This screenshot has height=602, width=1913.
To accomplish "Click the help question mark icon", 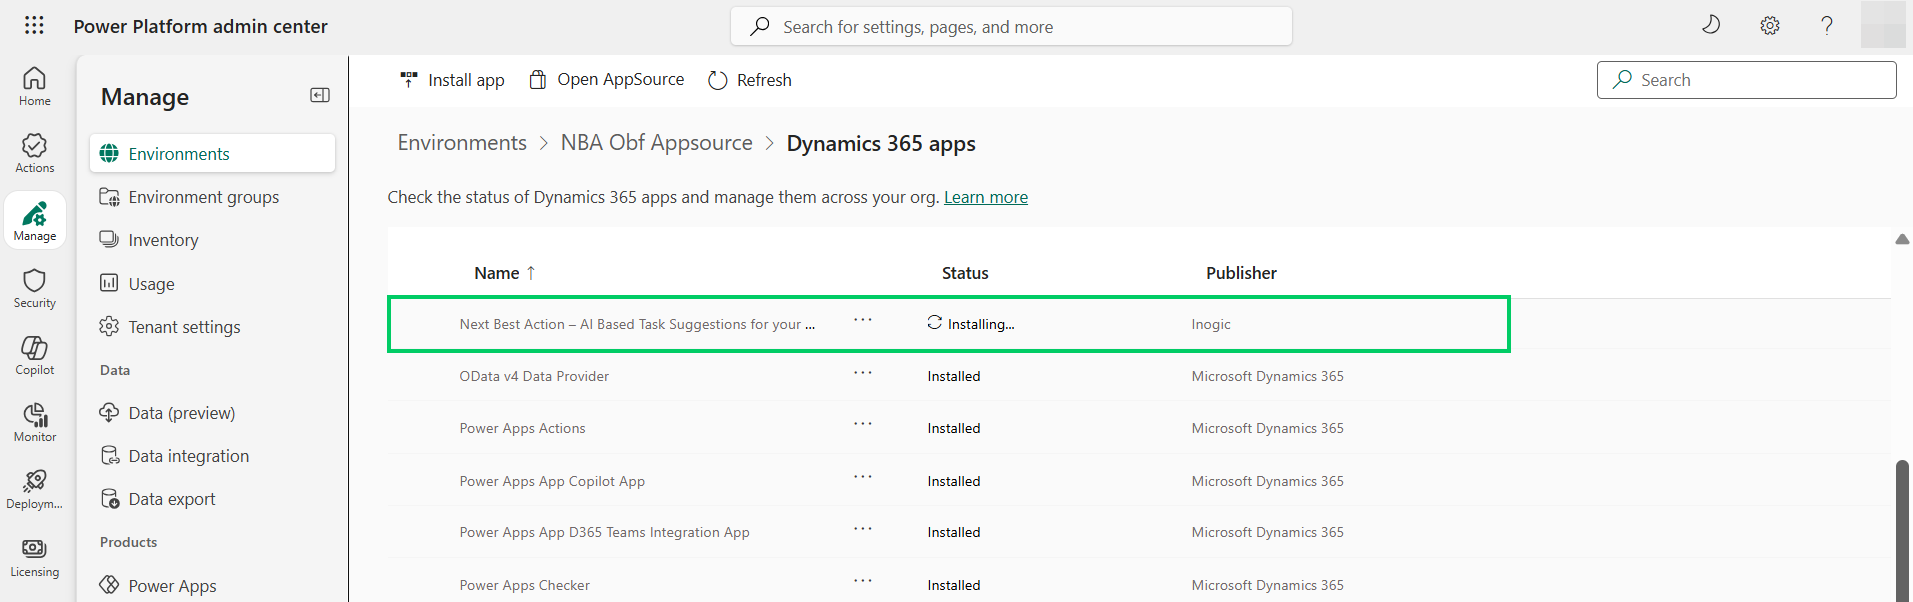I will [1826, 26].
